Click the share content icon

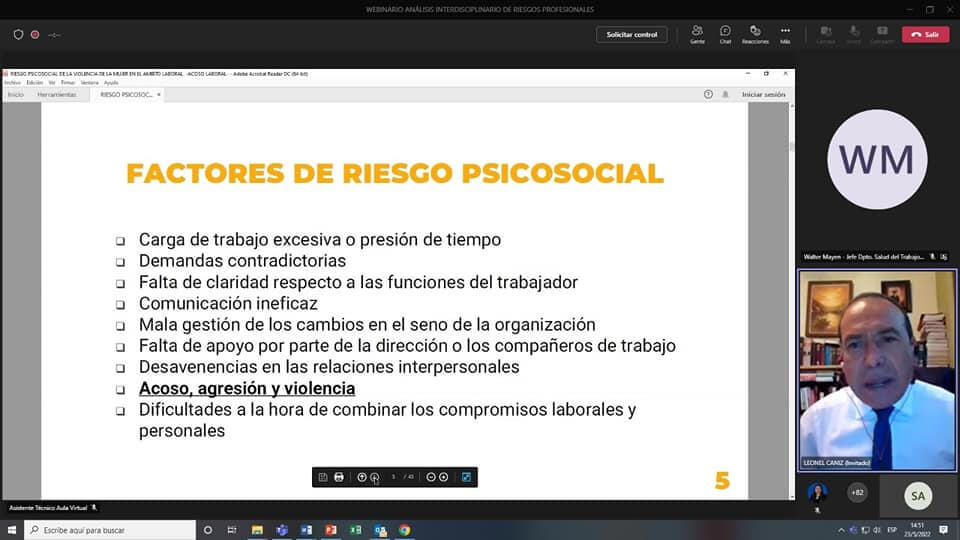pos(882,34)
